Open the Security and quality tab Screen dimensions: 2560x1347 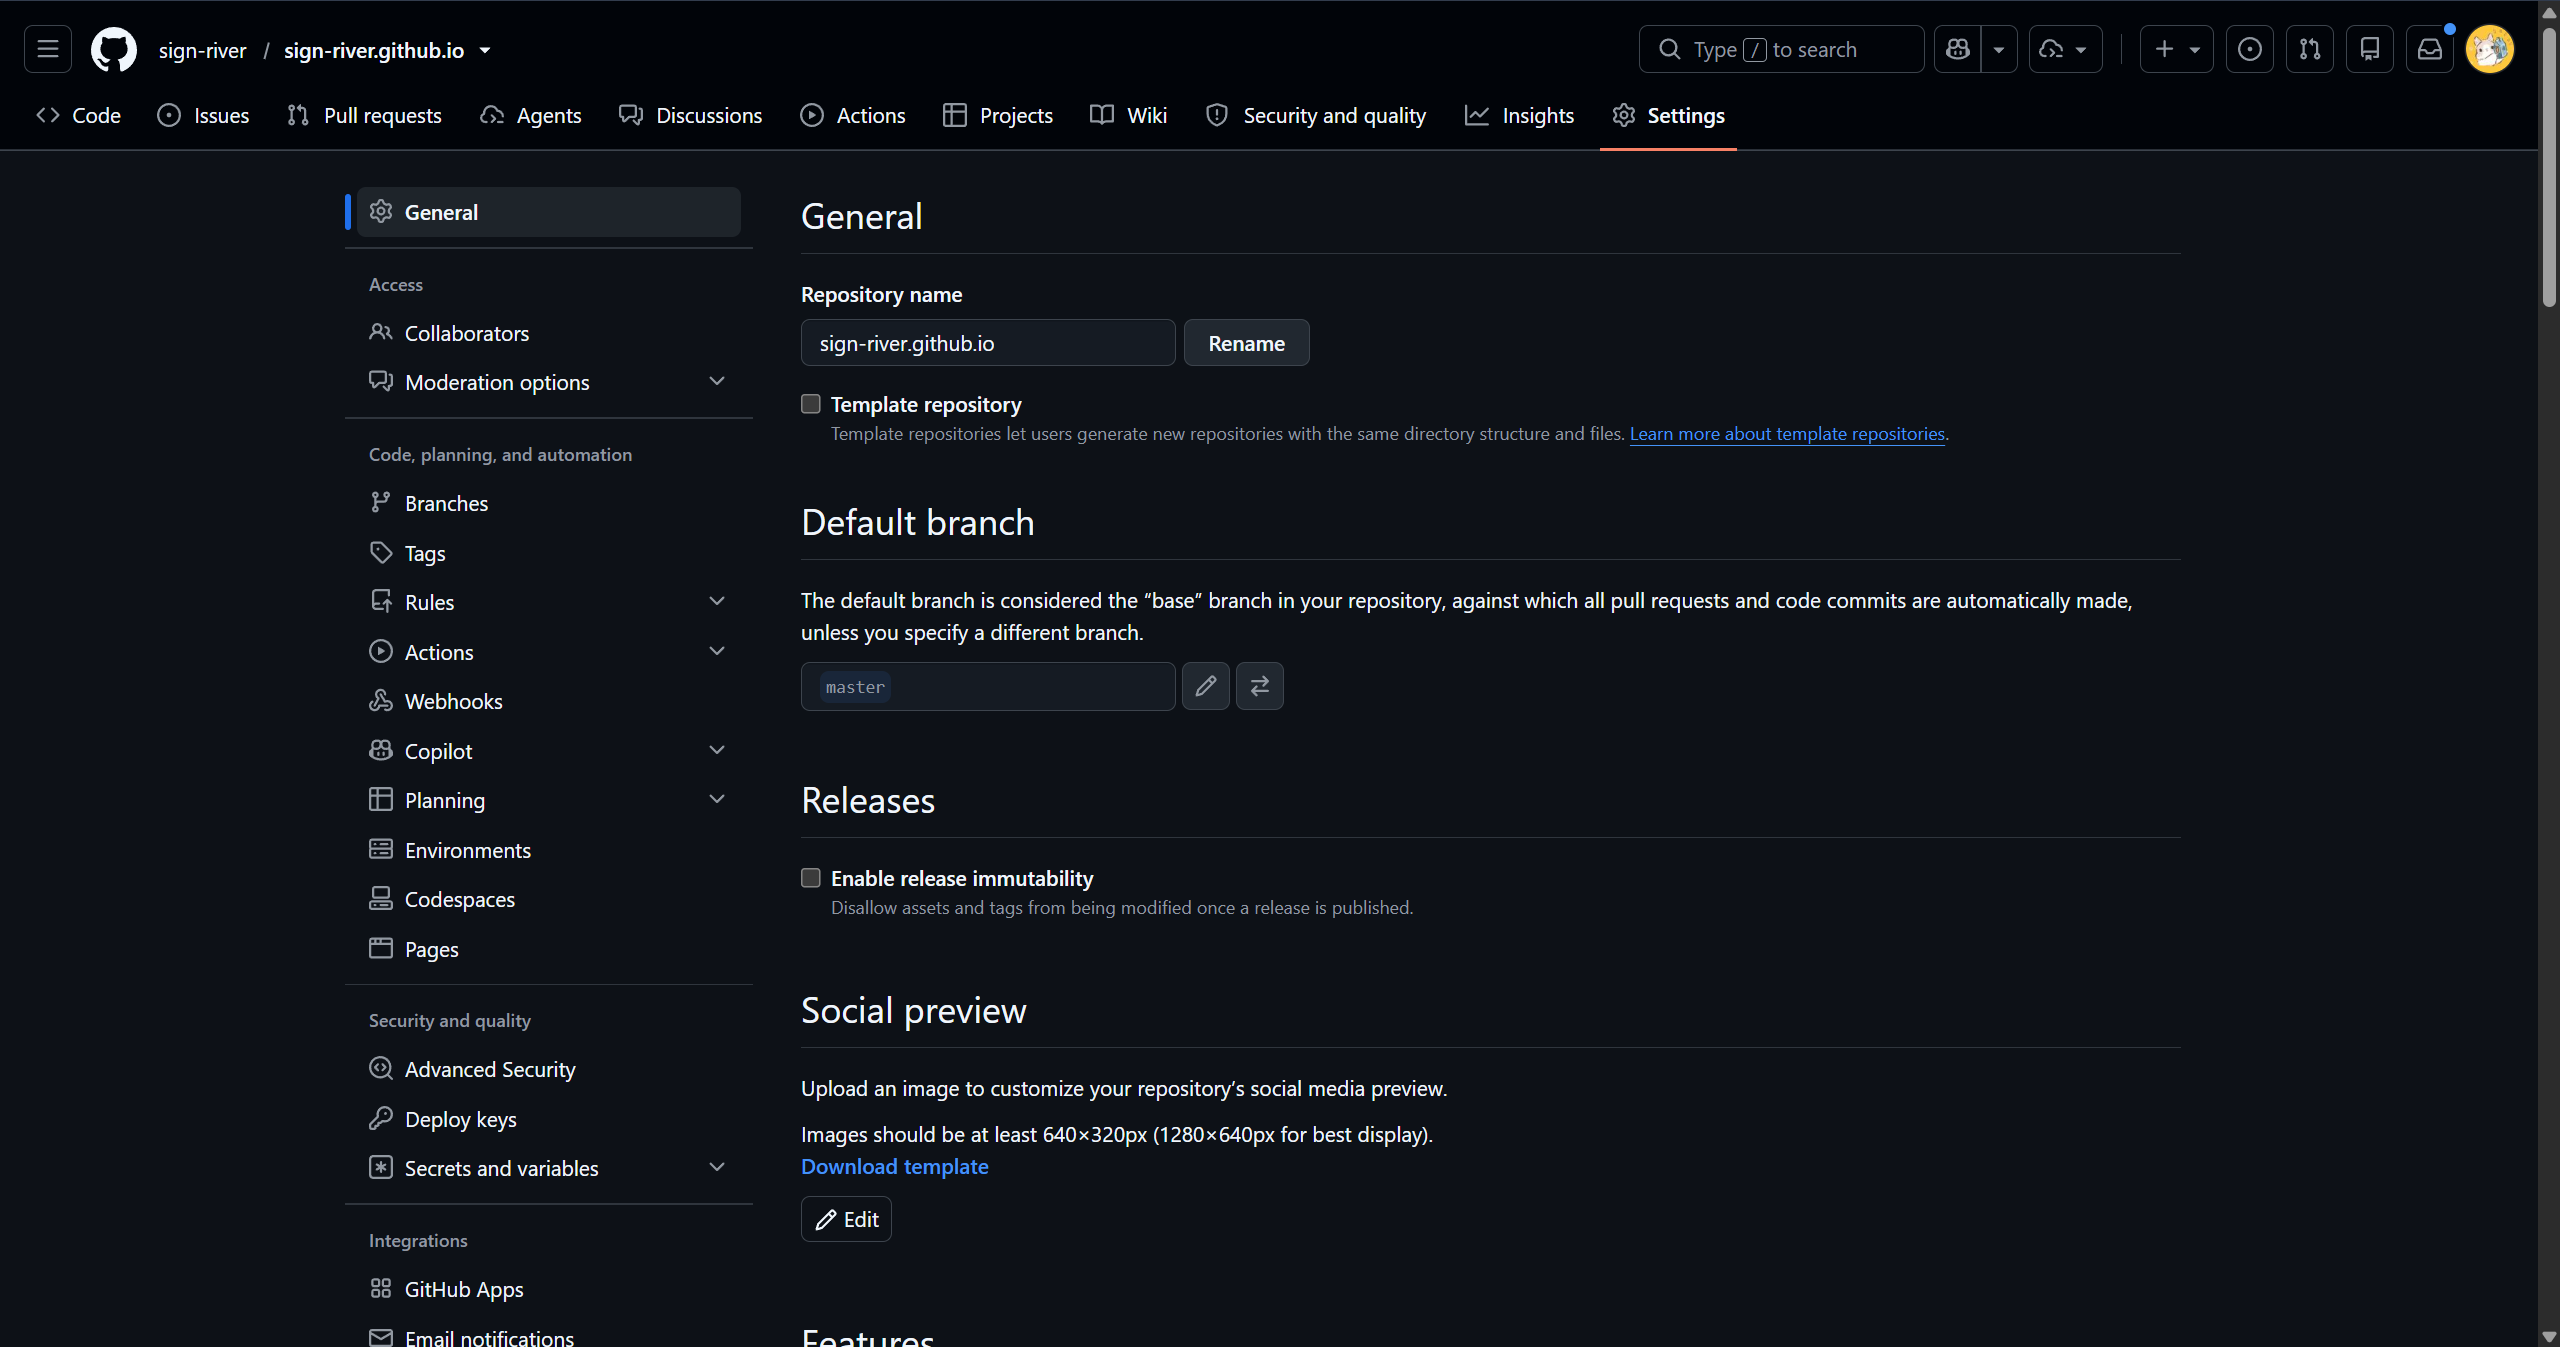(1316, 115)
